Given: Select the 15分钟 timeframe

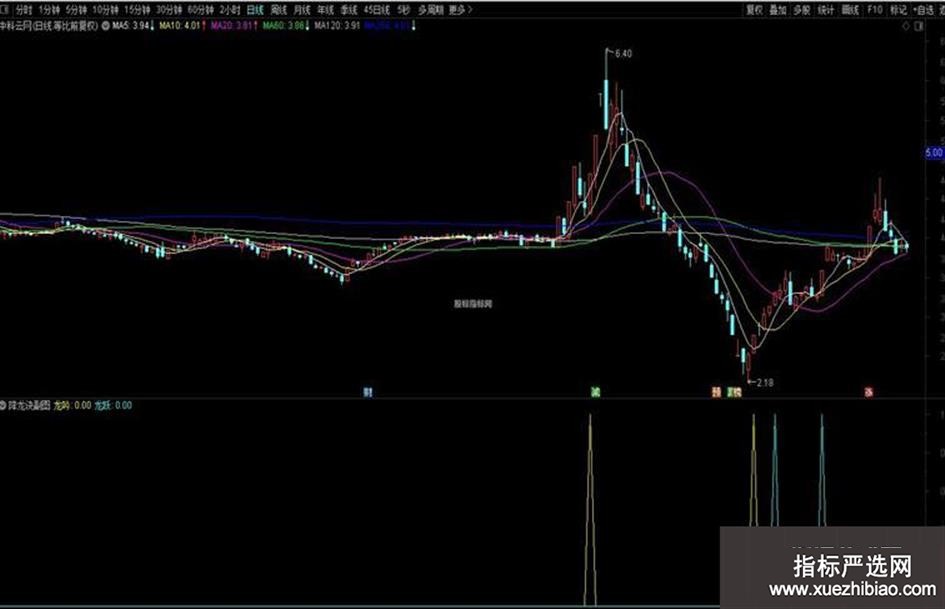Looking at the screenshot, I should [x=137, y=10].
